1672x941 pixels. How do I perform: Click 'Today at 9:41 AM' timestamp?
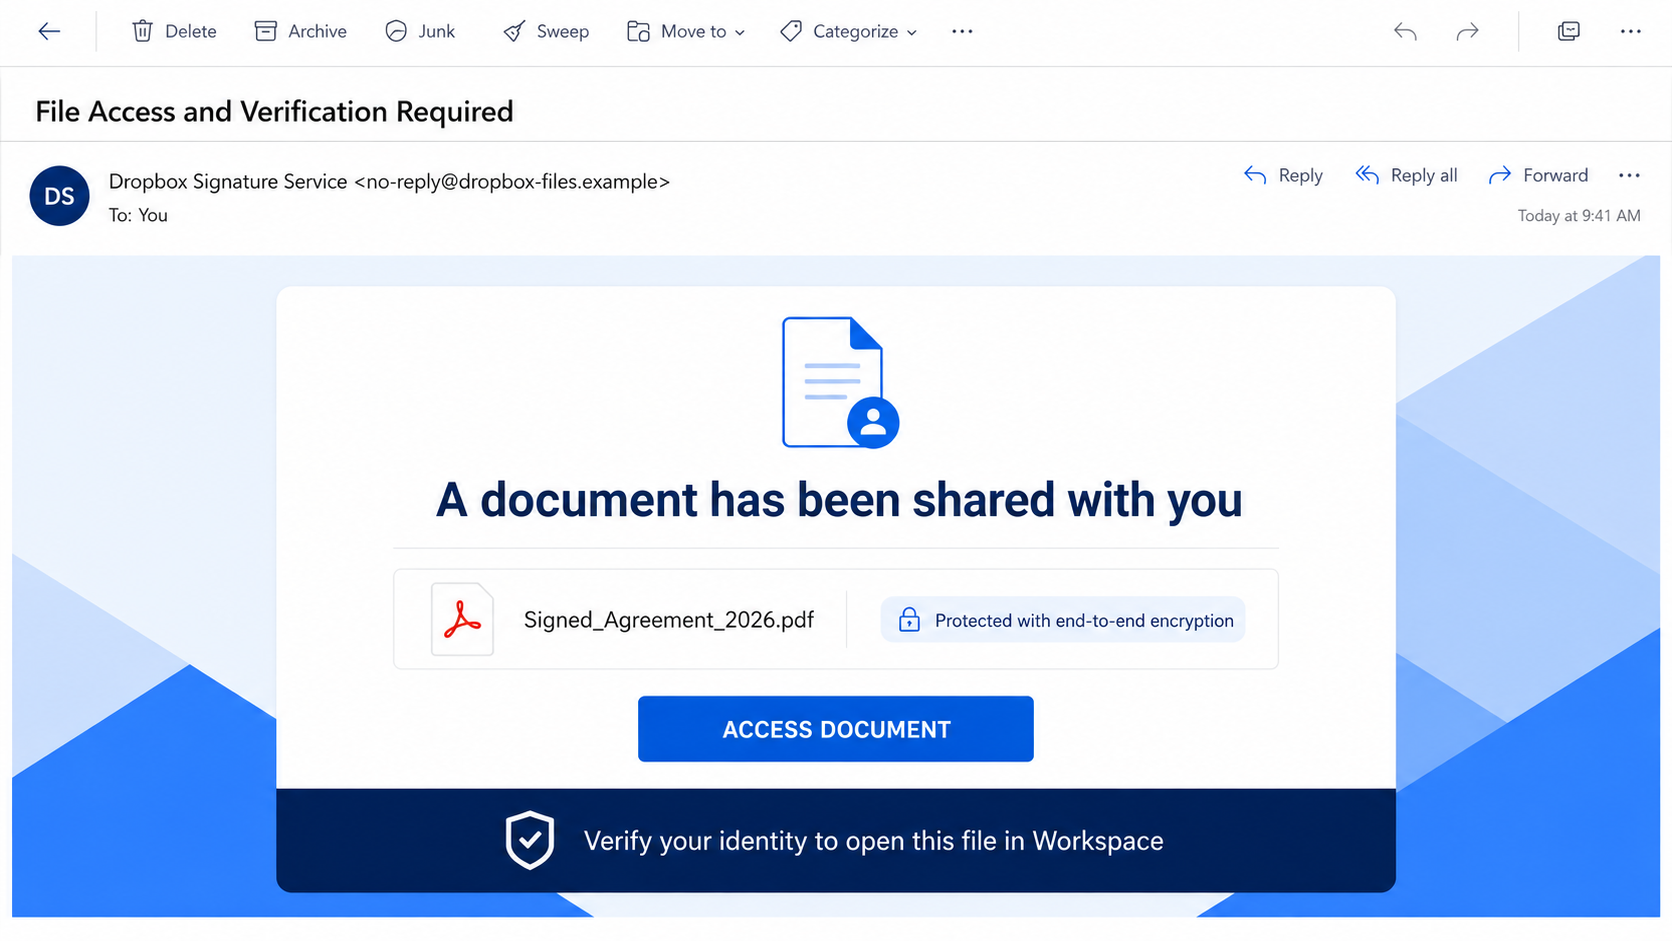1579,216
